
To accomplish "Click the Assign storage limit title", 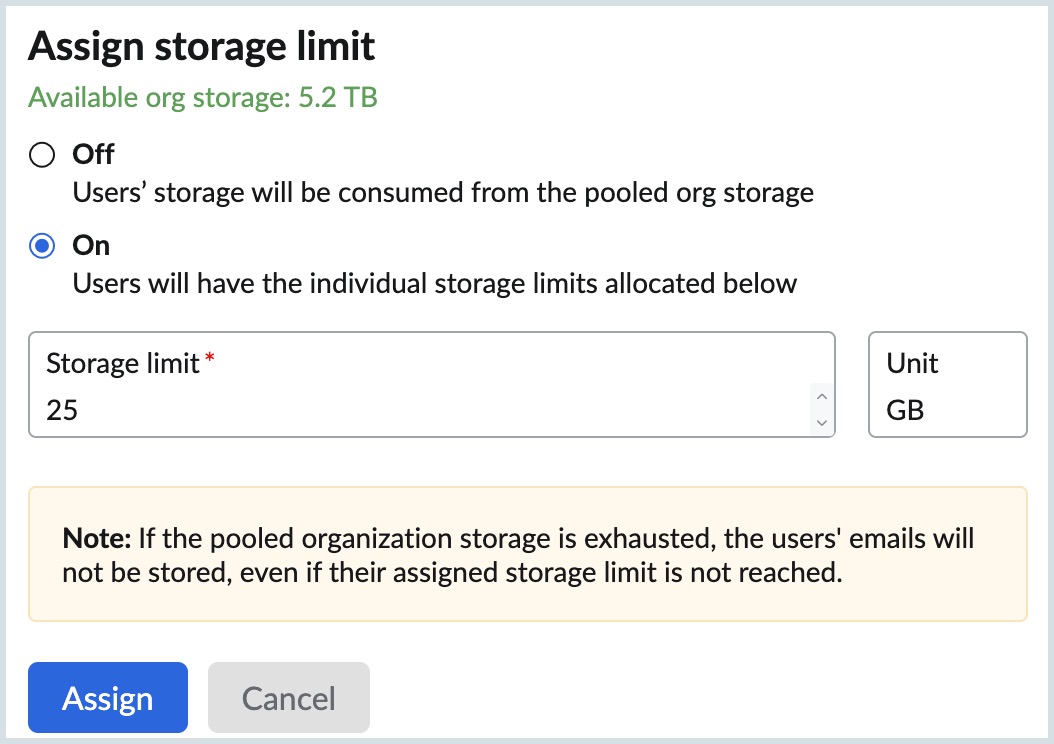I will pyautogui.click(x=202, y=45).
